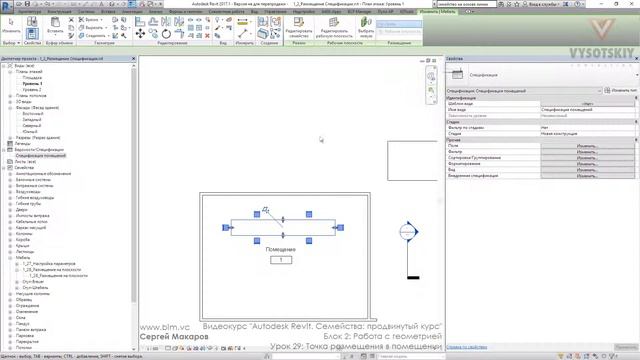The height and width of the screenshot is (360, 640).
Task: Expand the 3D виды tree node
Action: (x=10, y=102)
